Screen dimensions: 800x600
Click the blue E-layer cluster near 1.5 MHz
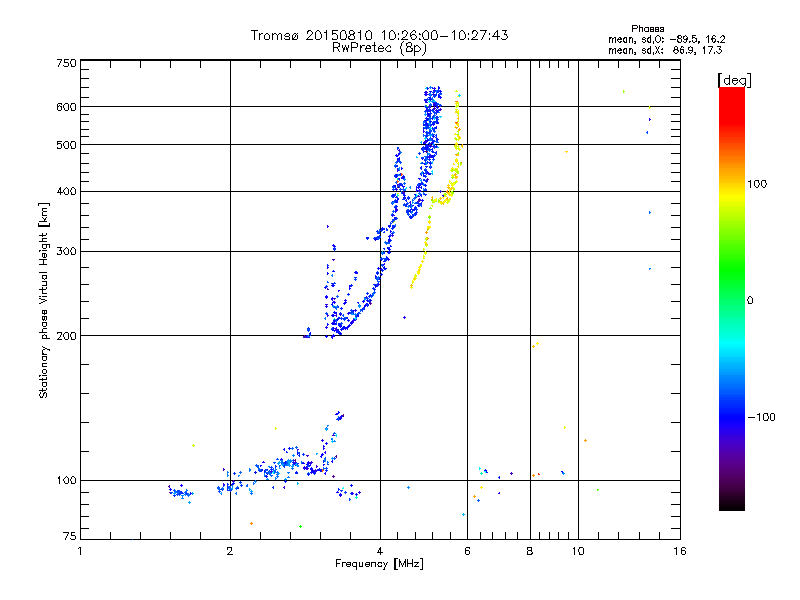[181, 492]
